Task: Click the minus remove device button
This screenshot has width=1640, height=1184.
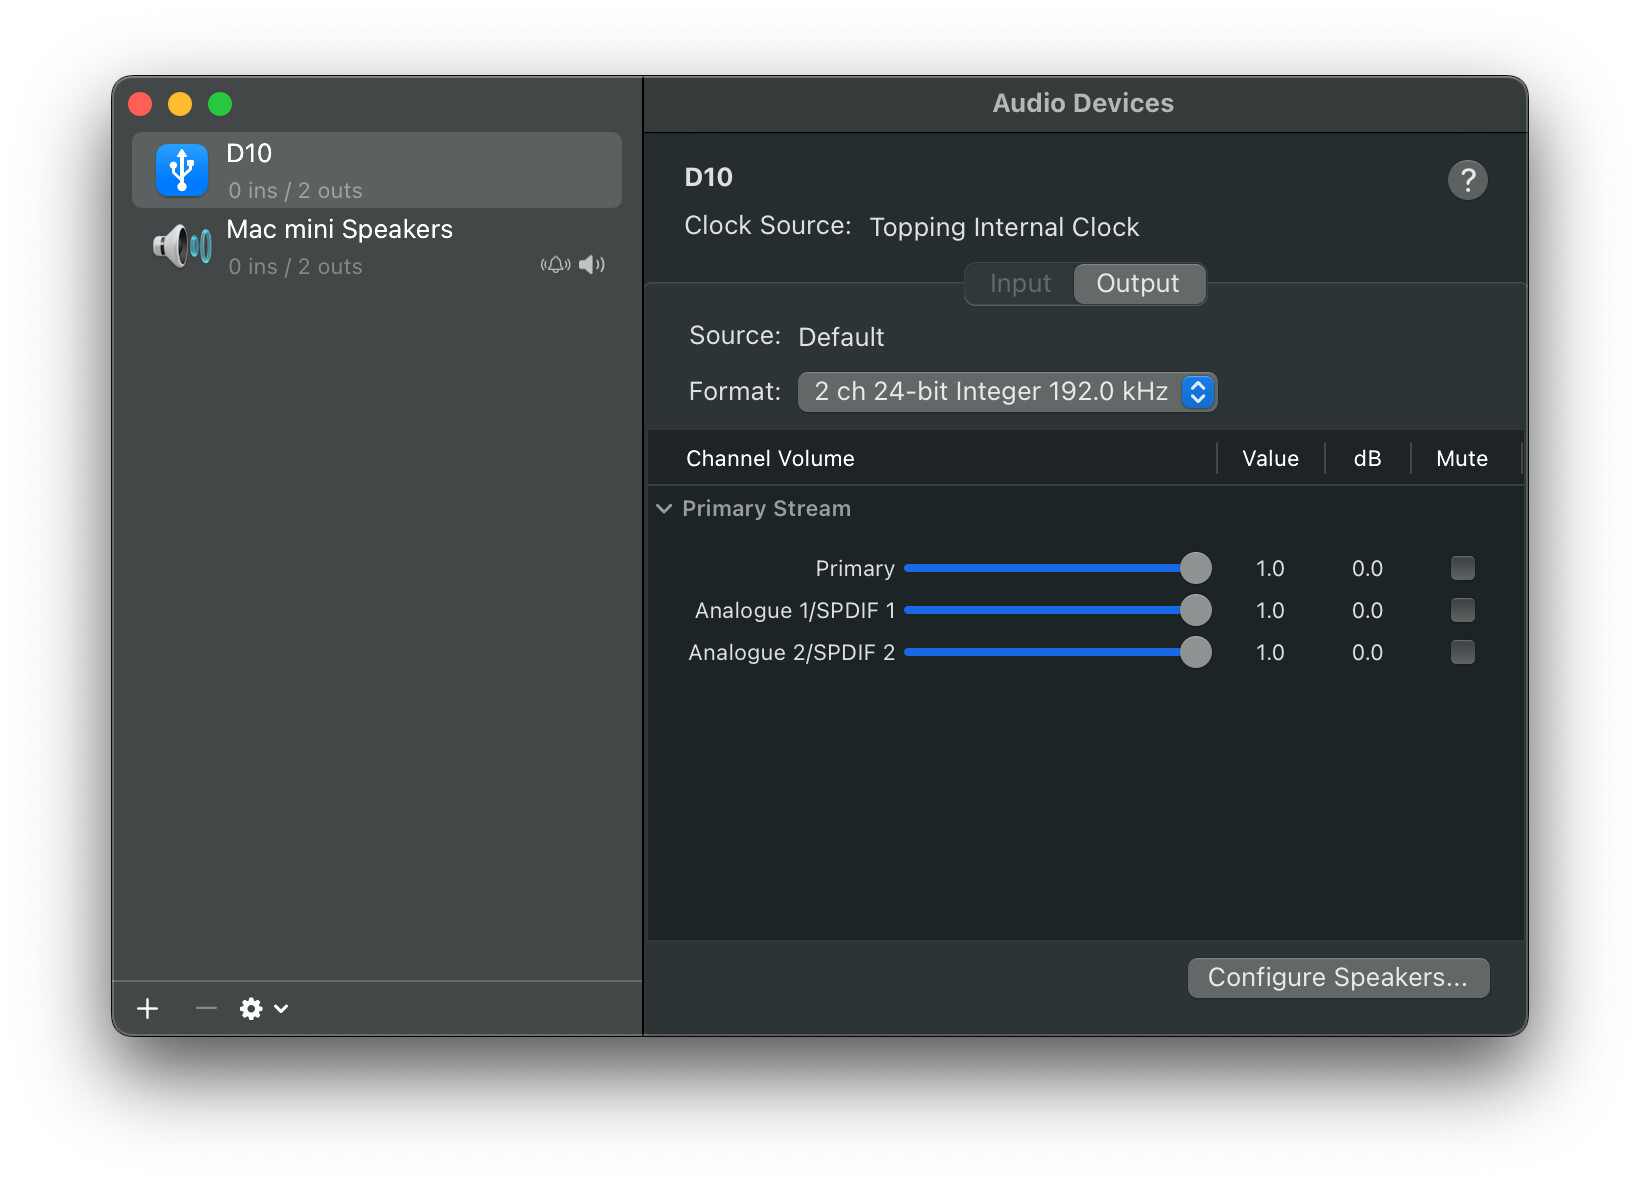Action: pyautogui.click(x=206, y=1008)
